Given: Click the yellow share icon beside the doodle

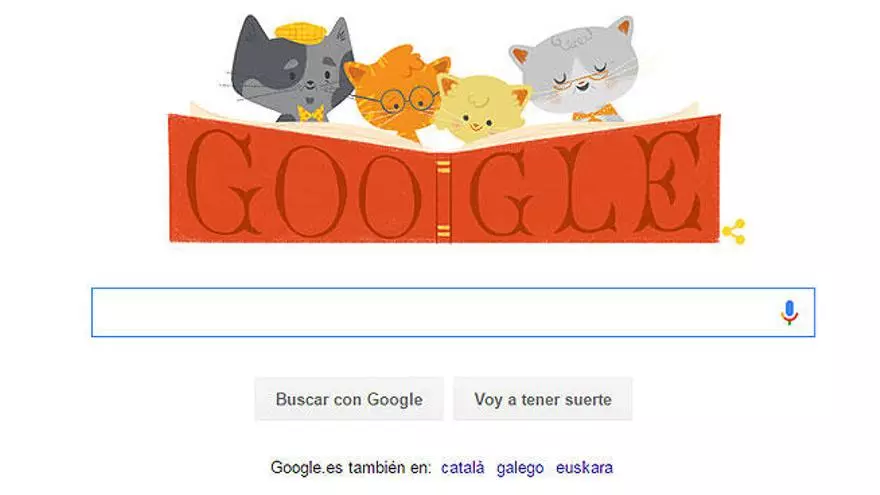Looking at the screenshot, I should pyautogui.click(x=734, y=232).
